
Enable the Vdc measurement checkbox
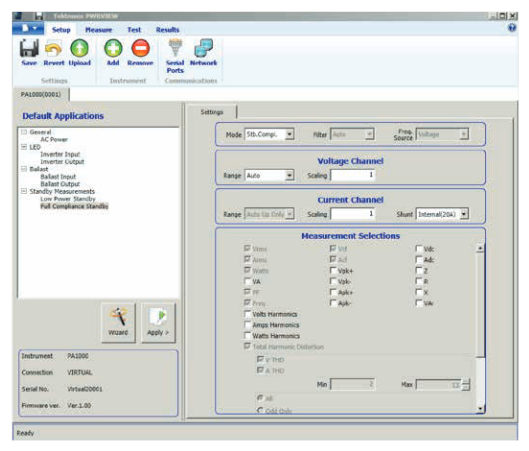[x=419, y=249]
